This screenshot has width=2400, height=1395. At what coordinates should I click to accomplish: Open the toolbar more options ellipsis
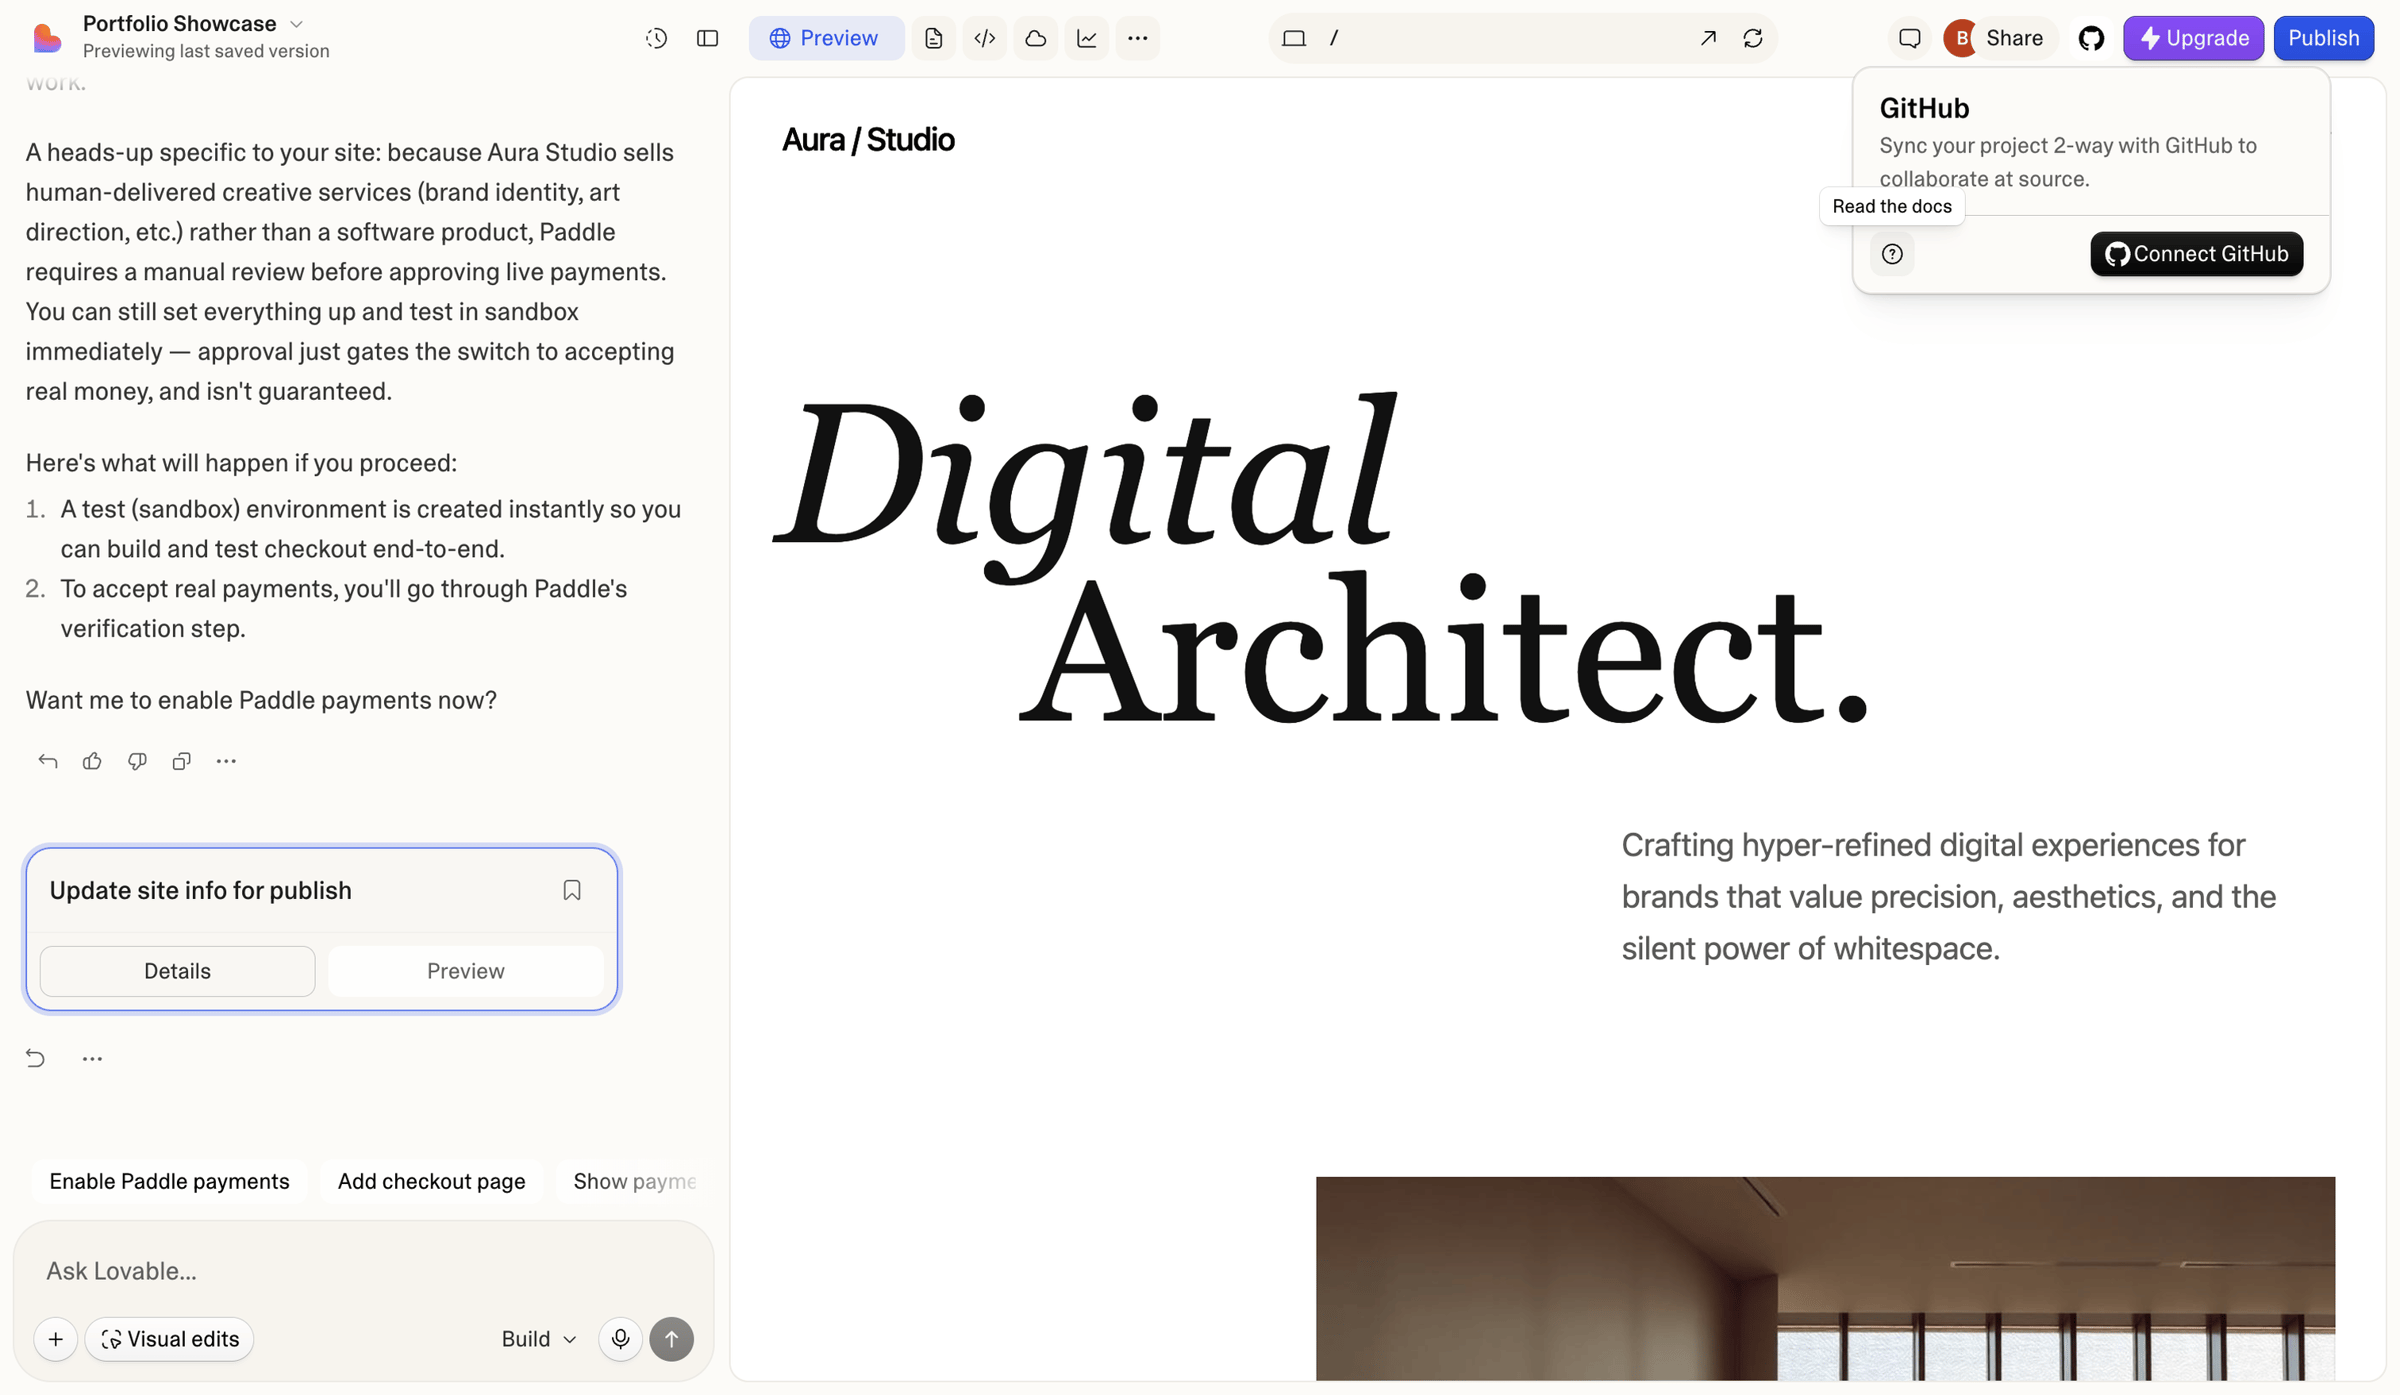pyautogui.click(x=1138, y=38)
